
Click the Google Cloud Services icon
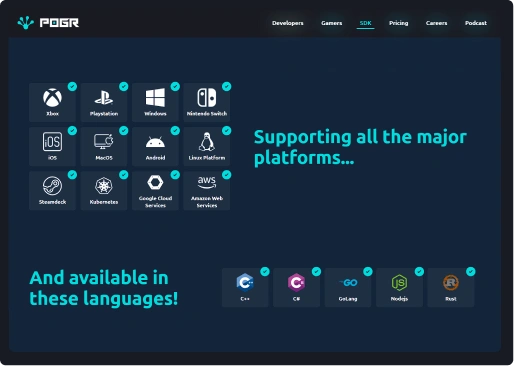coord(155,182)
